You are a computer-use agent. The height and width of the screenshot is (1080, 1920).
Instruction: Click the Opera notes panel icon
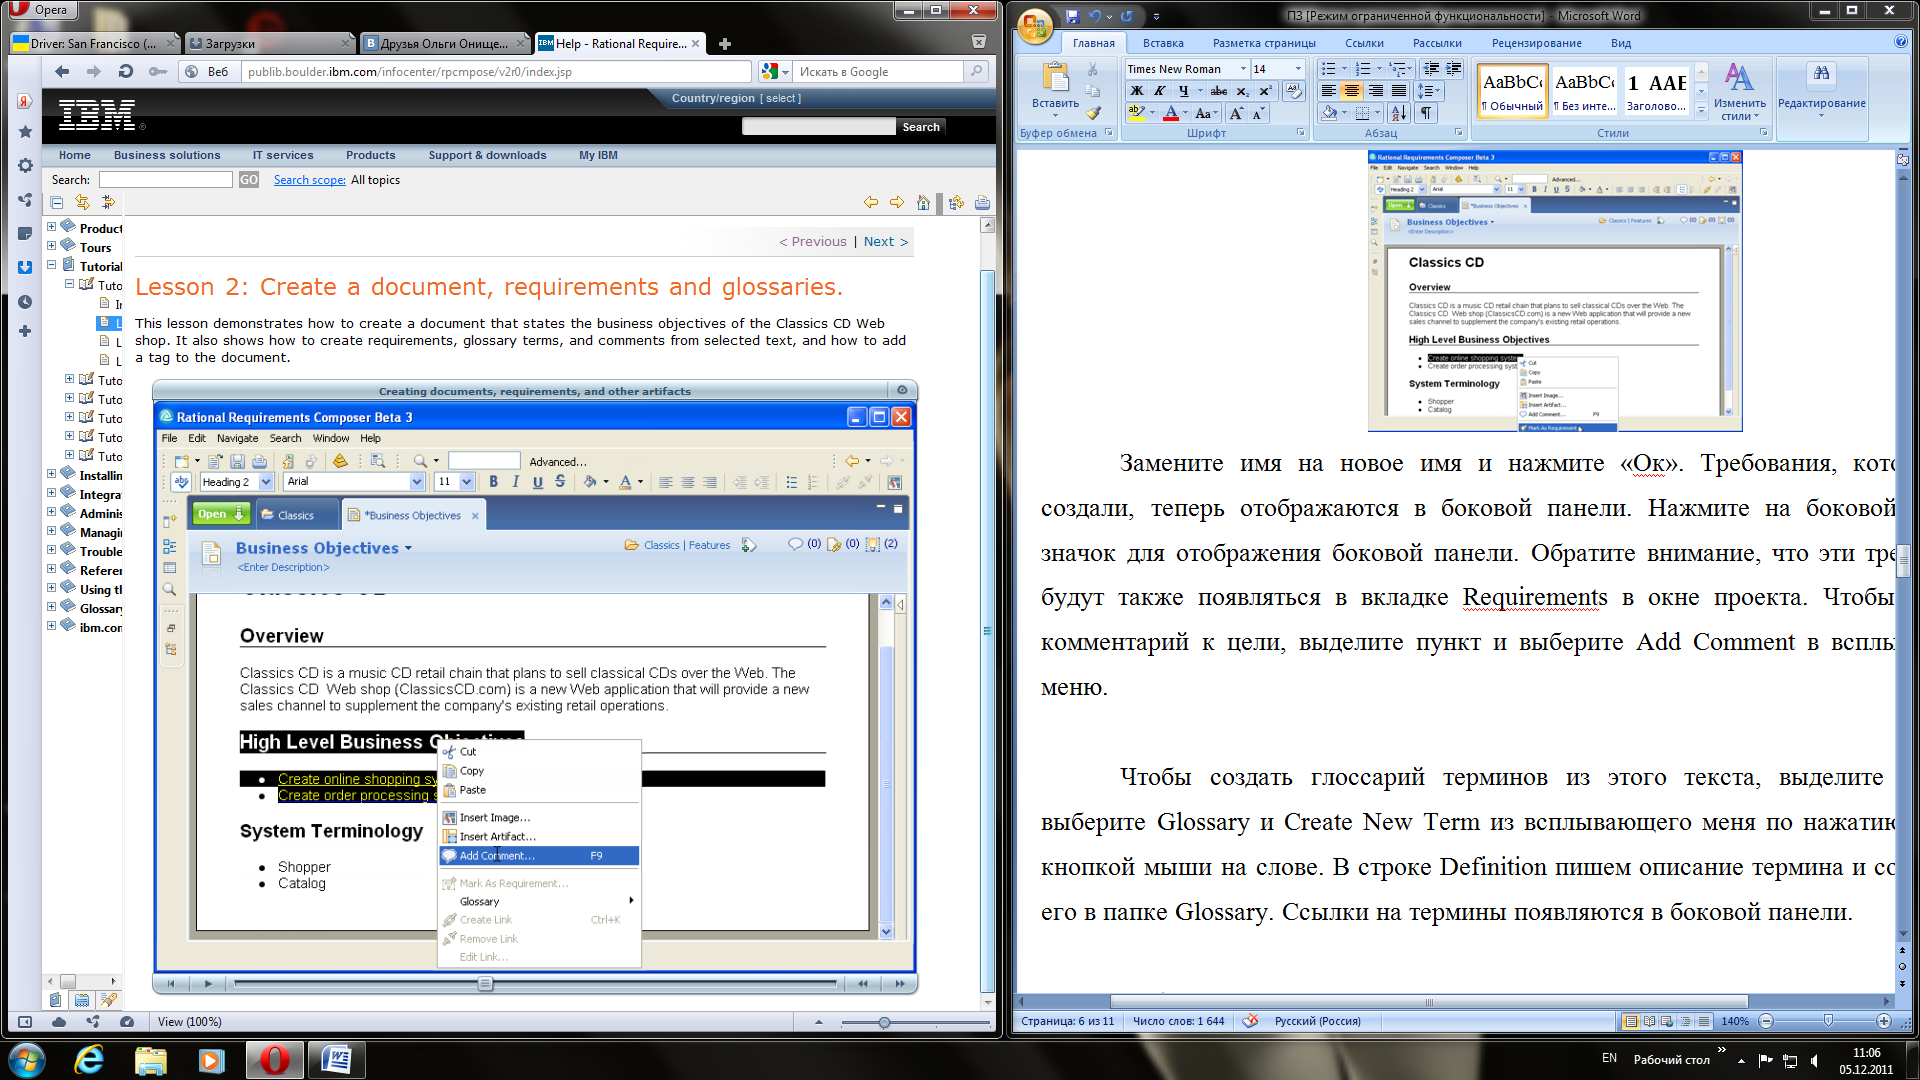[x=25, y=233]
